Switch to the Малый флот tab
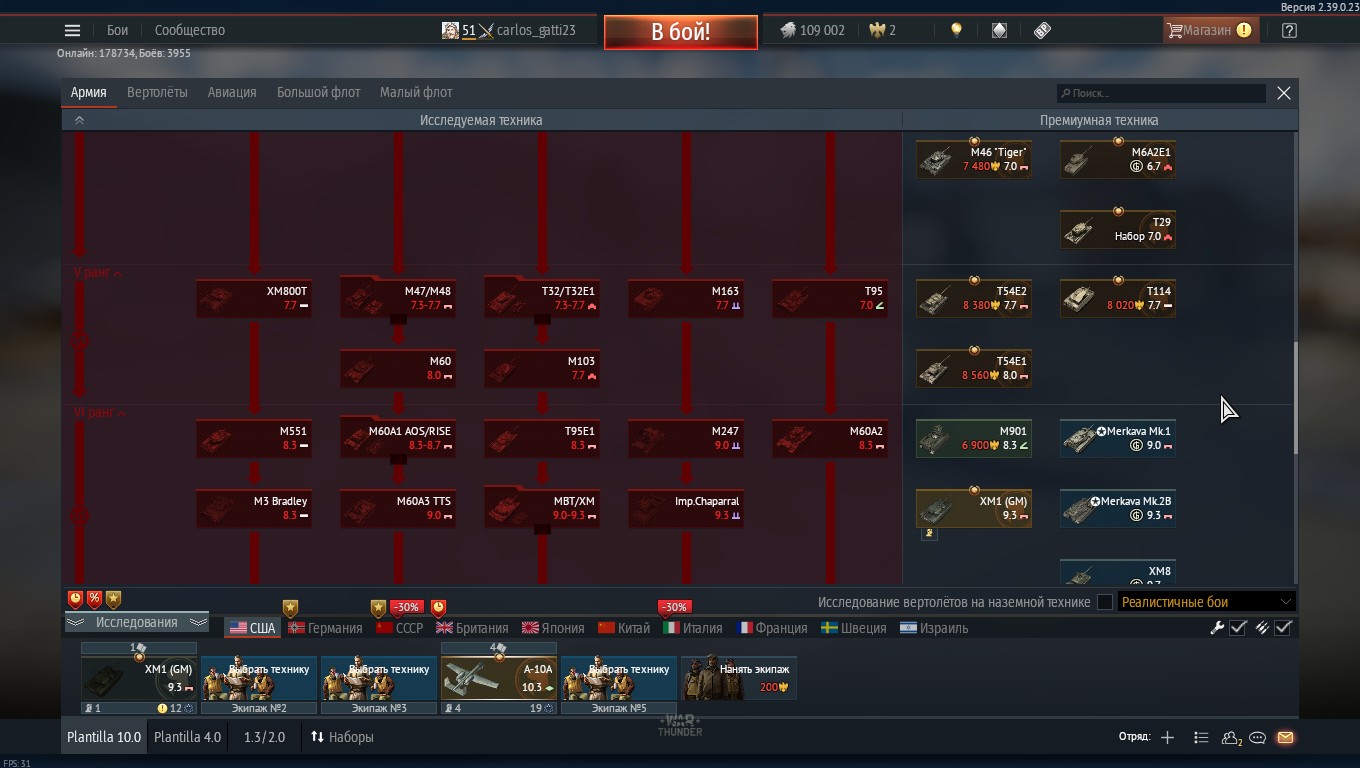 416,92
